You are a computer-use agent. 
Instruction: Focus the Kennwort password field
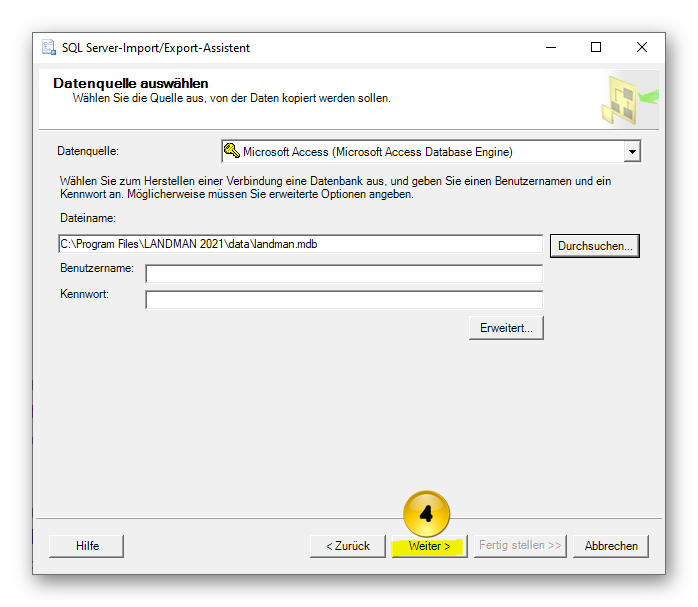coord(344,299)
